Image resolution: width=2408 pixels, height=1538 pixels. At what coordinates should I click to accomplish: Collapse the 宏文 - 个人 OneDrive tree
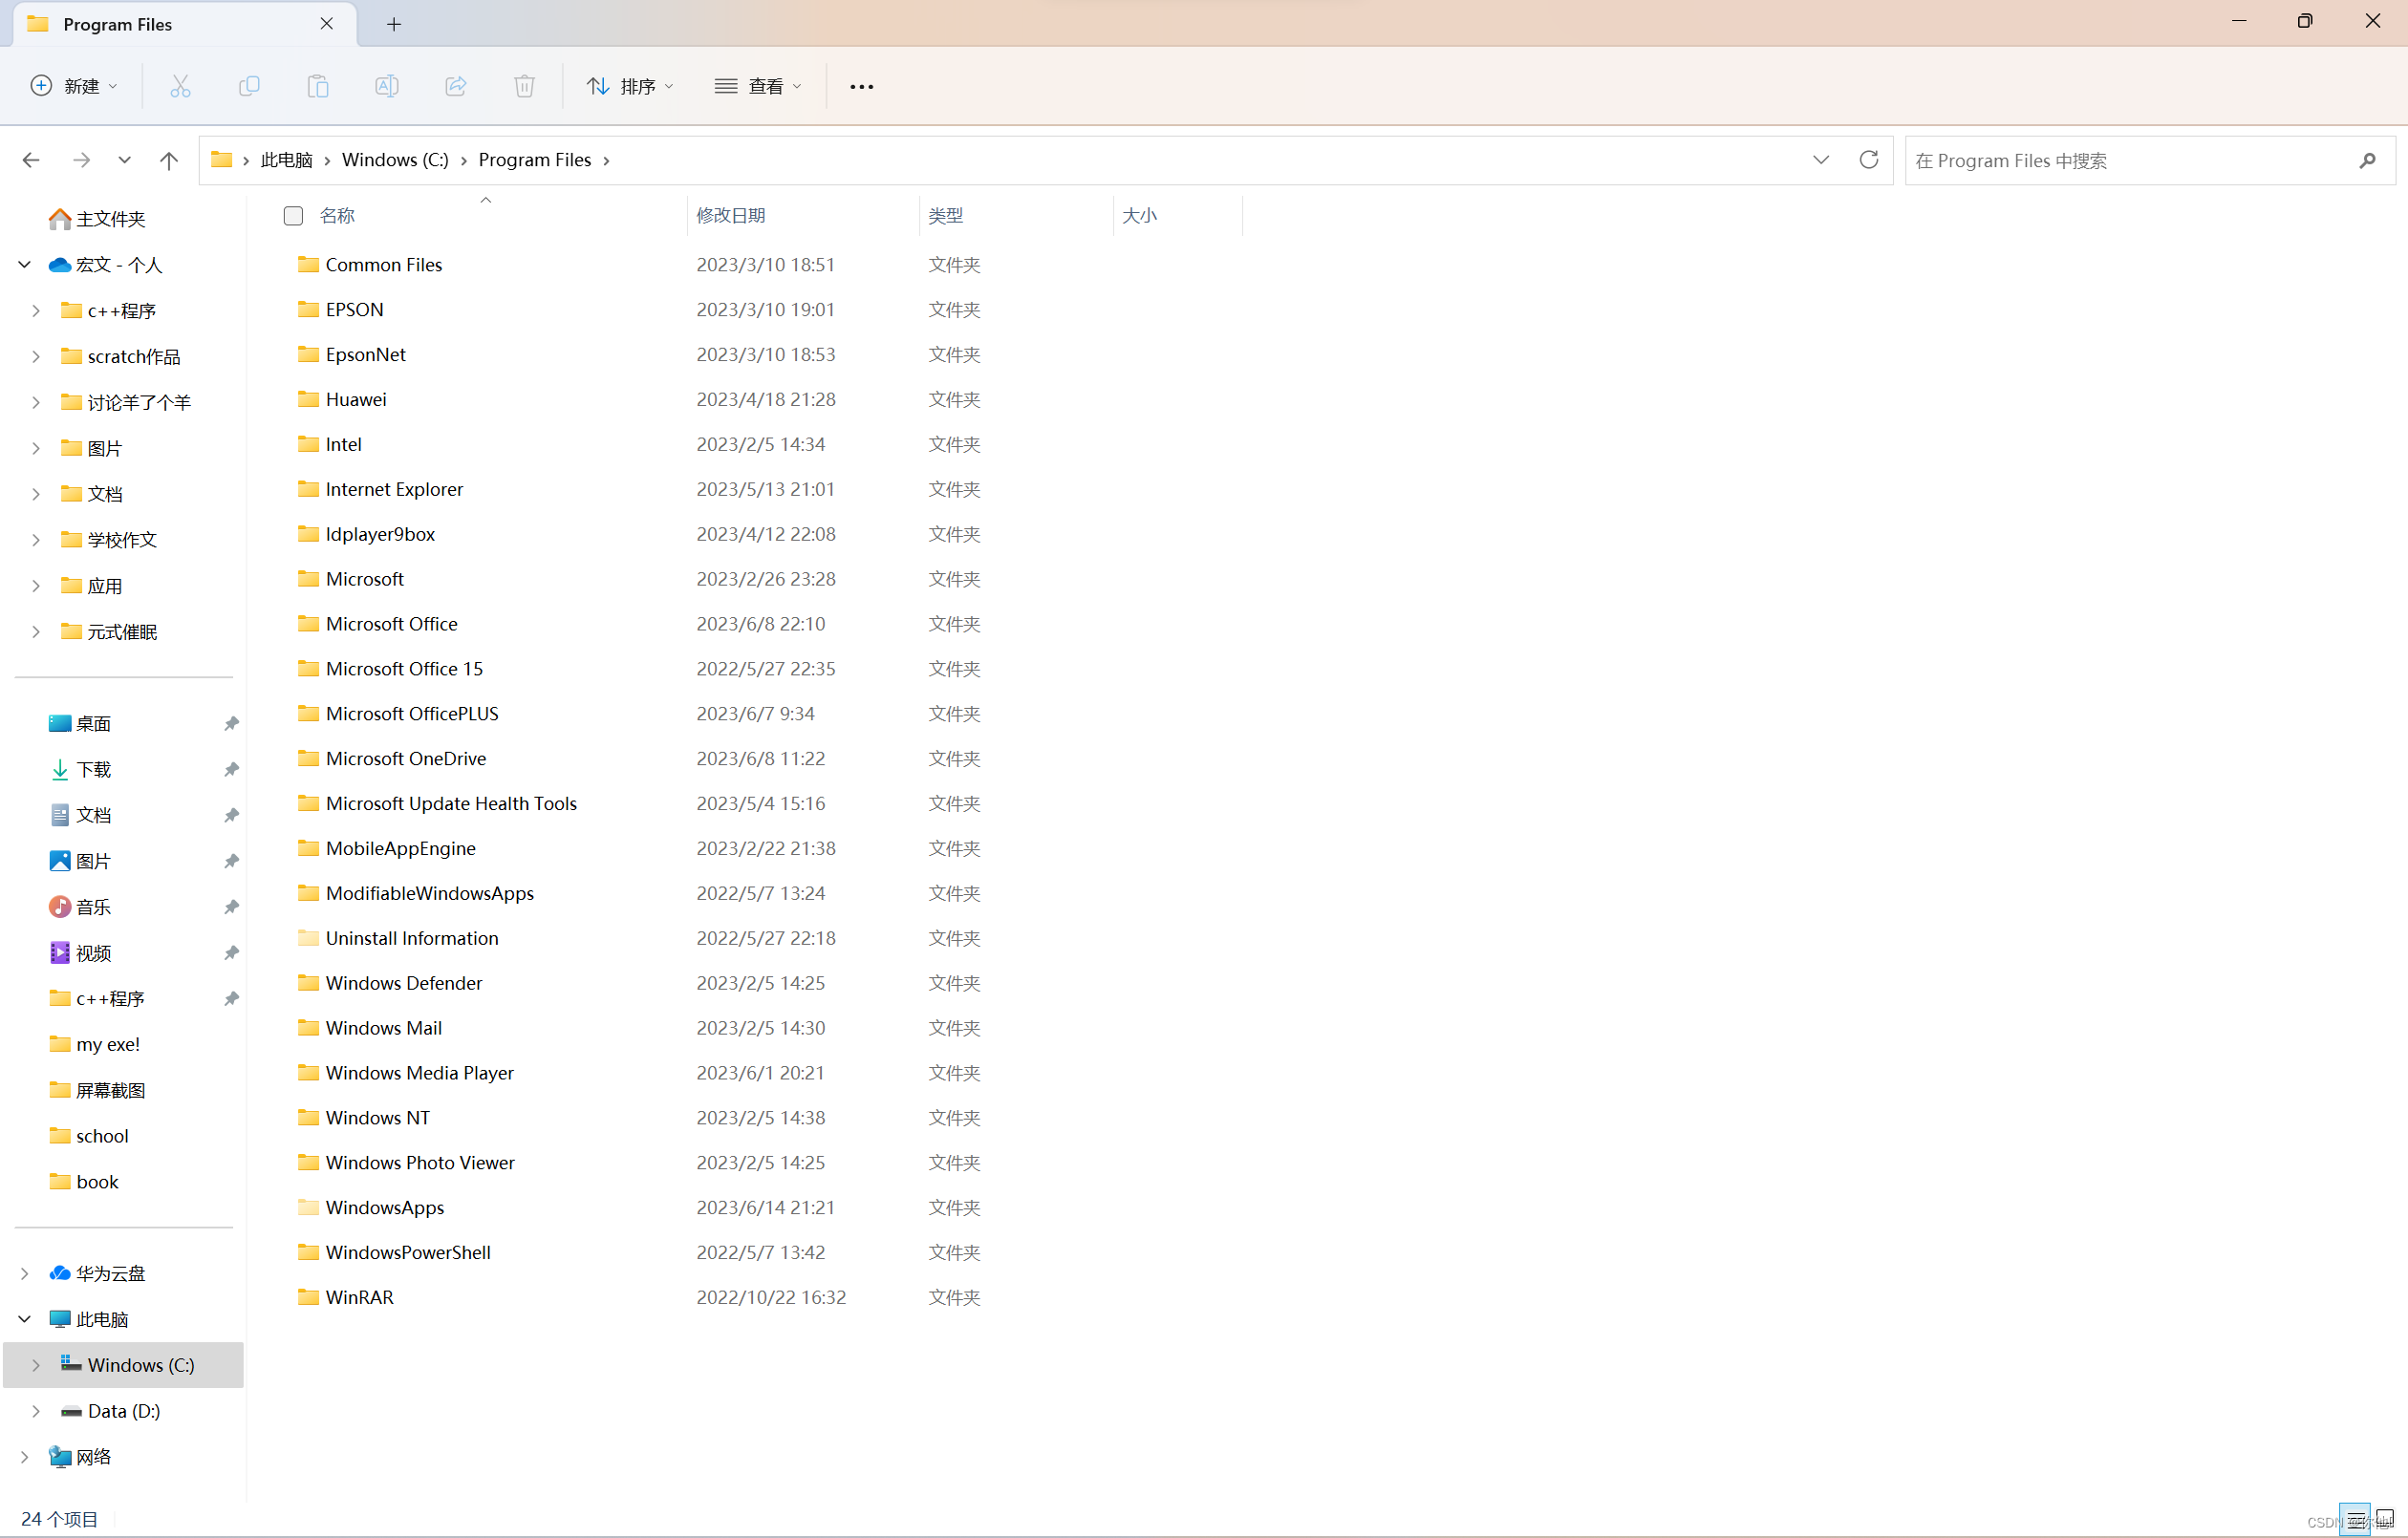point(24,265)
